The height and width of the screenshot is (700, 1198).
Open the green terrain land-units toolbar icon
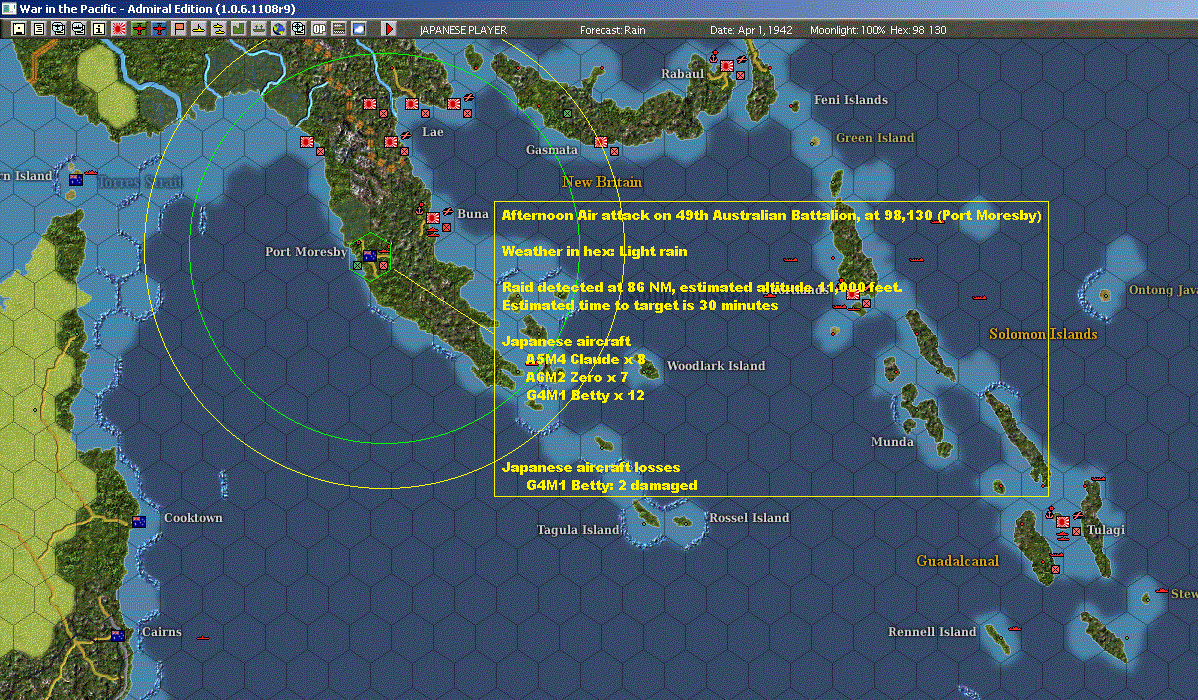(x=238, y=29)
